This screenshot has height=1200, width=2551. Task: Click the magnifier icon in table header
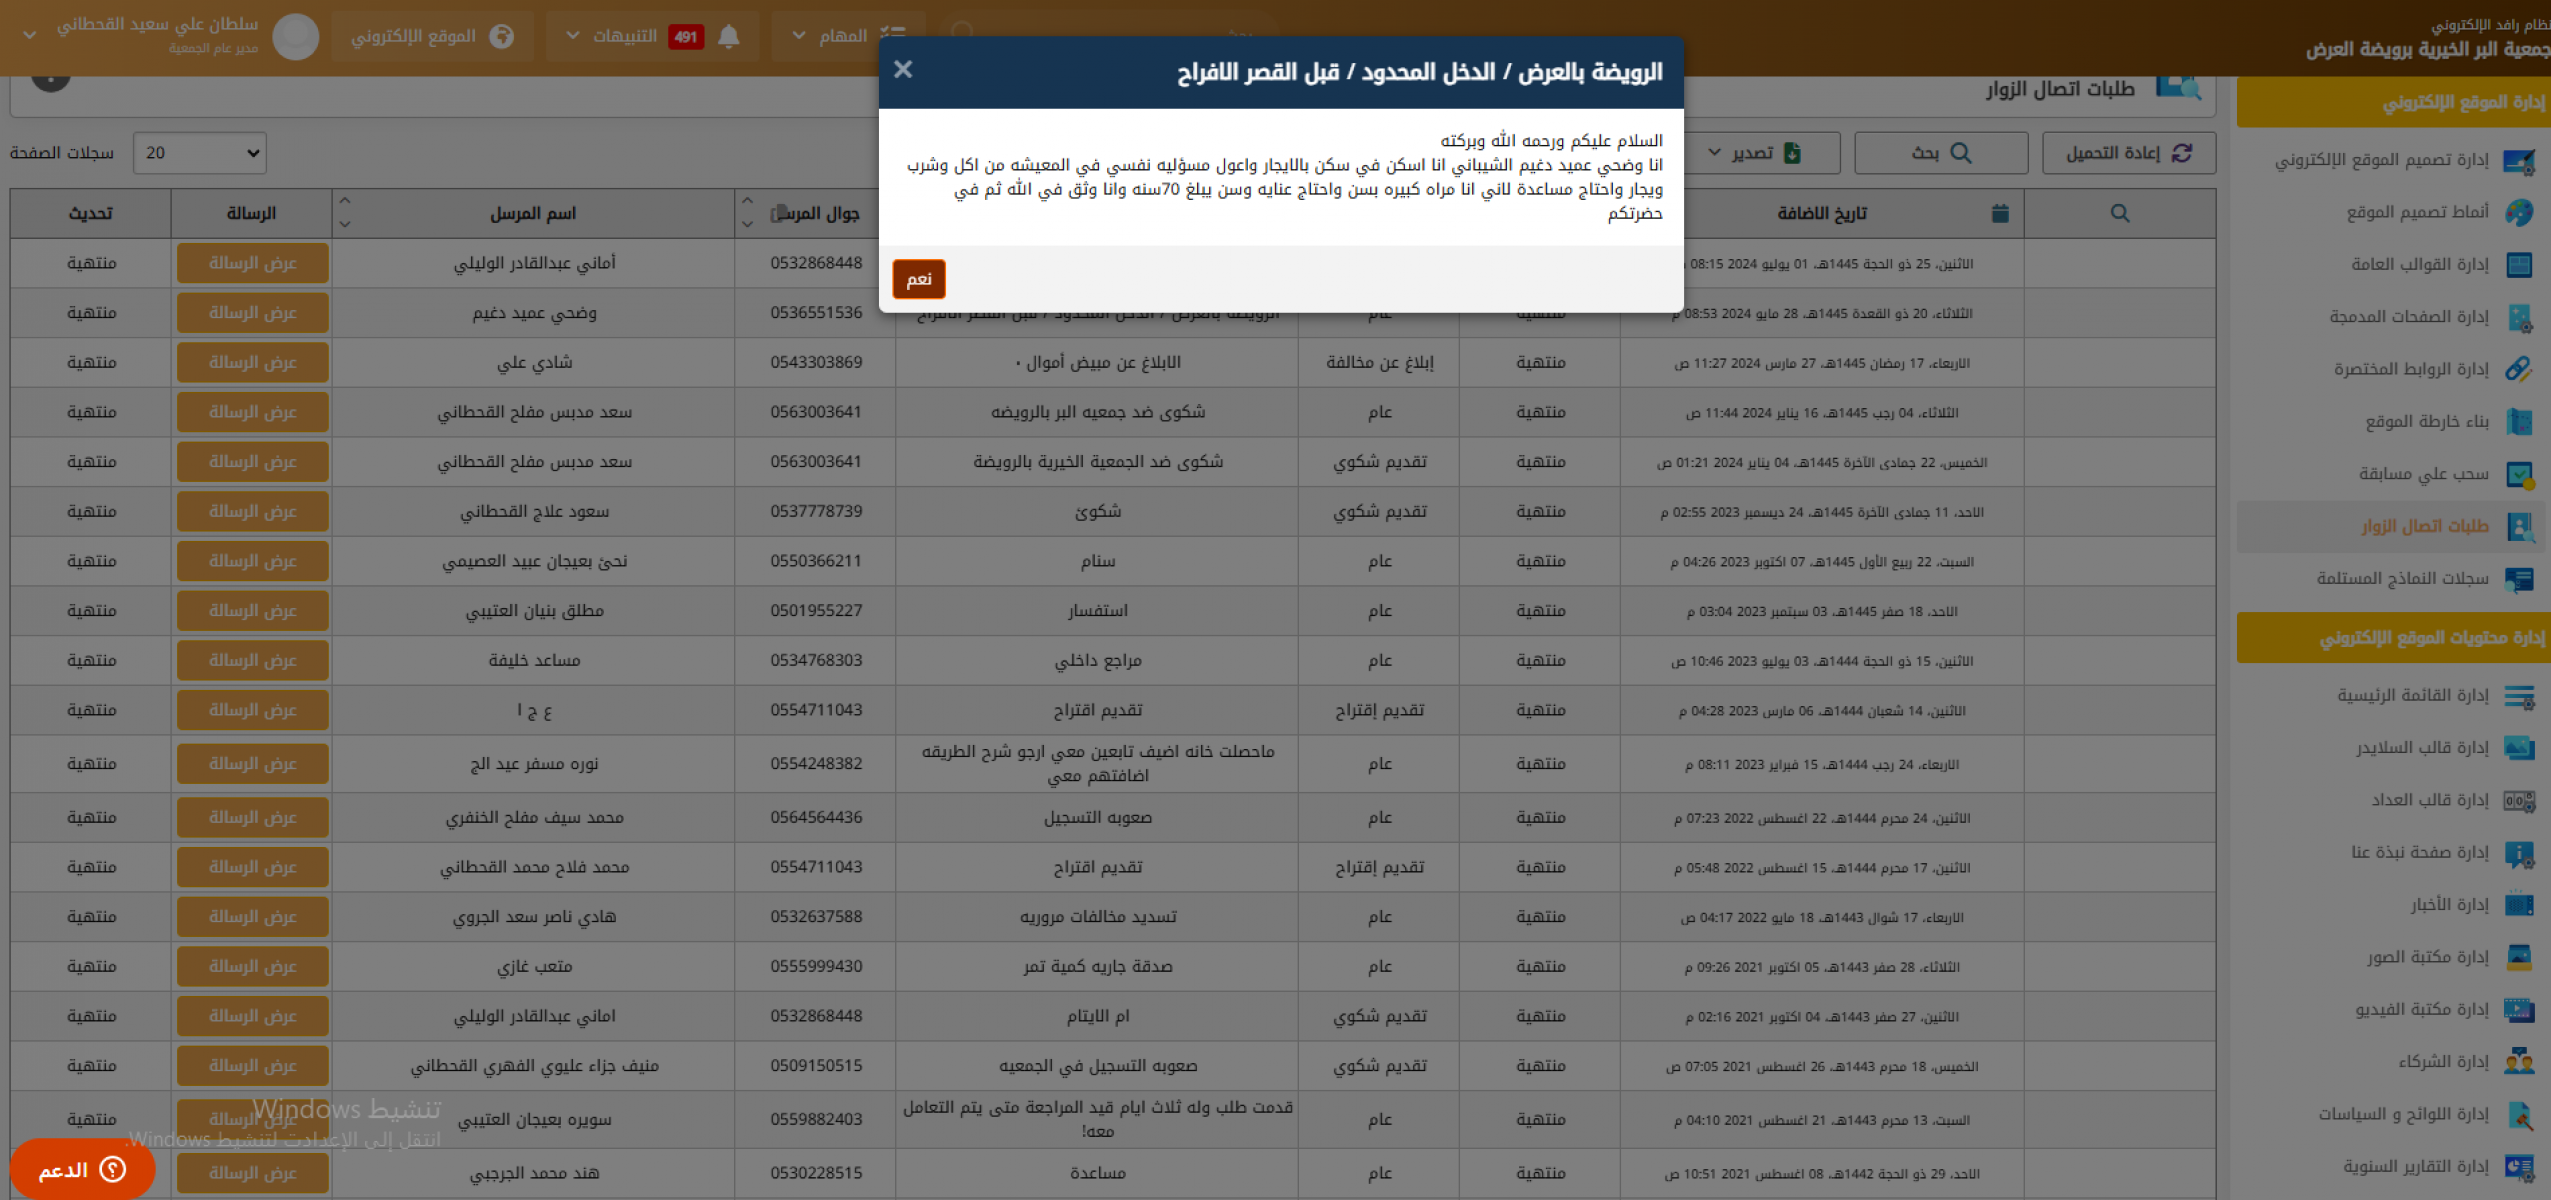pos(2119,213)
